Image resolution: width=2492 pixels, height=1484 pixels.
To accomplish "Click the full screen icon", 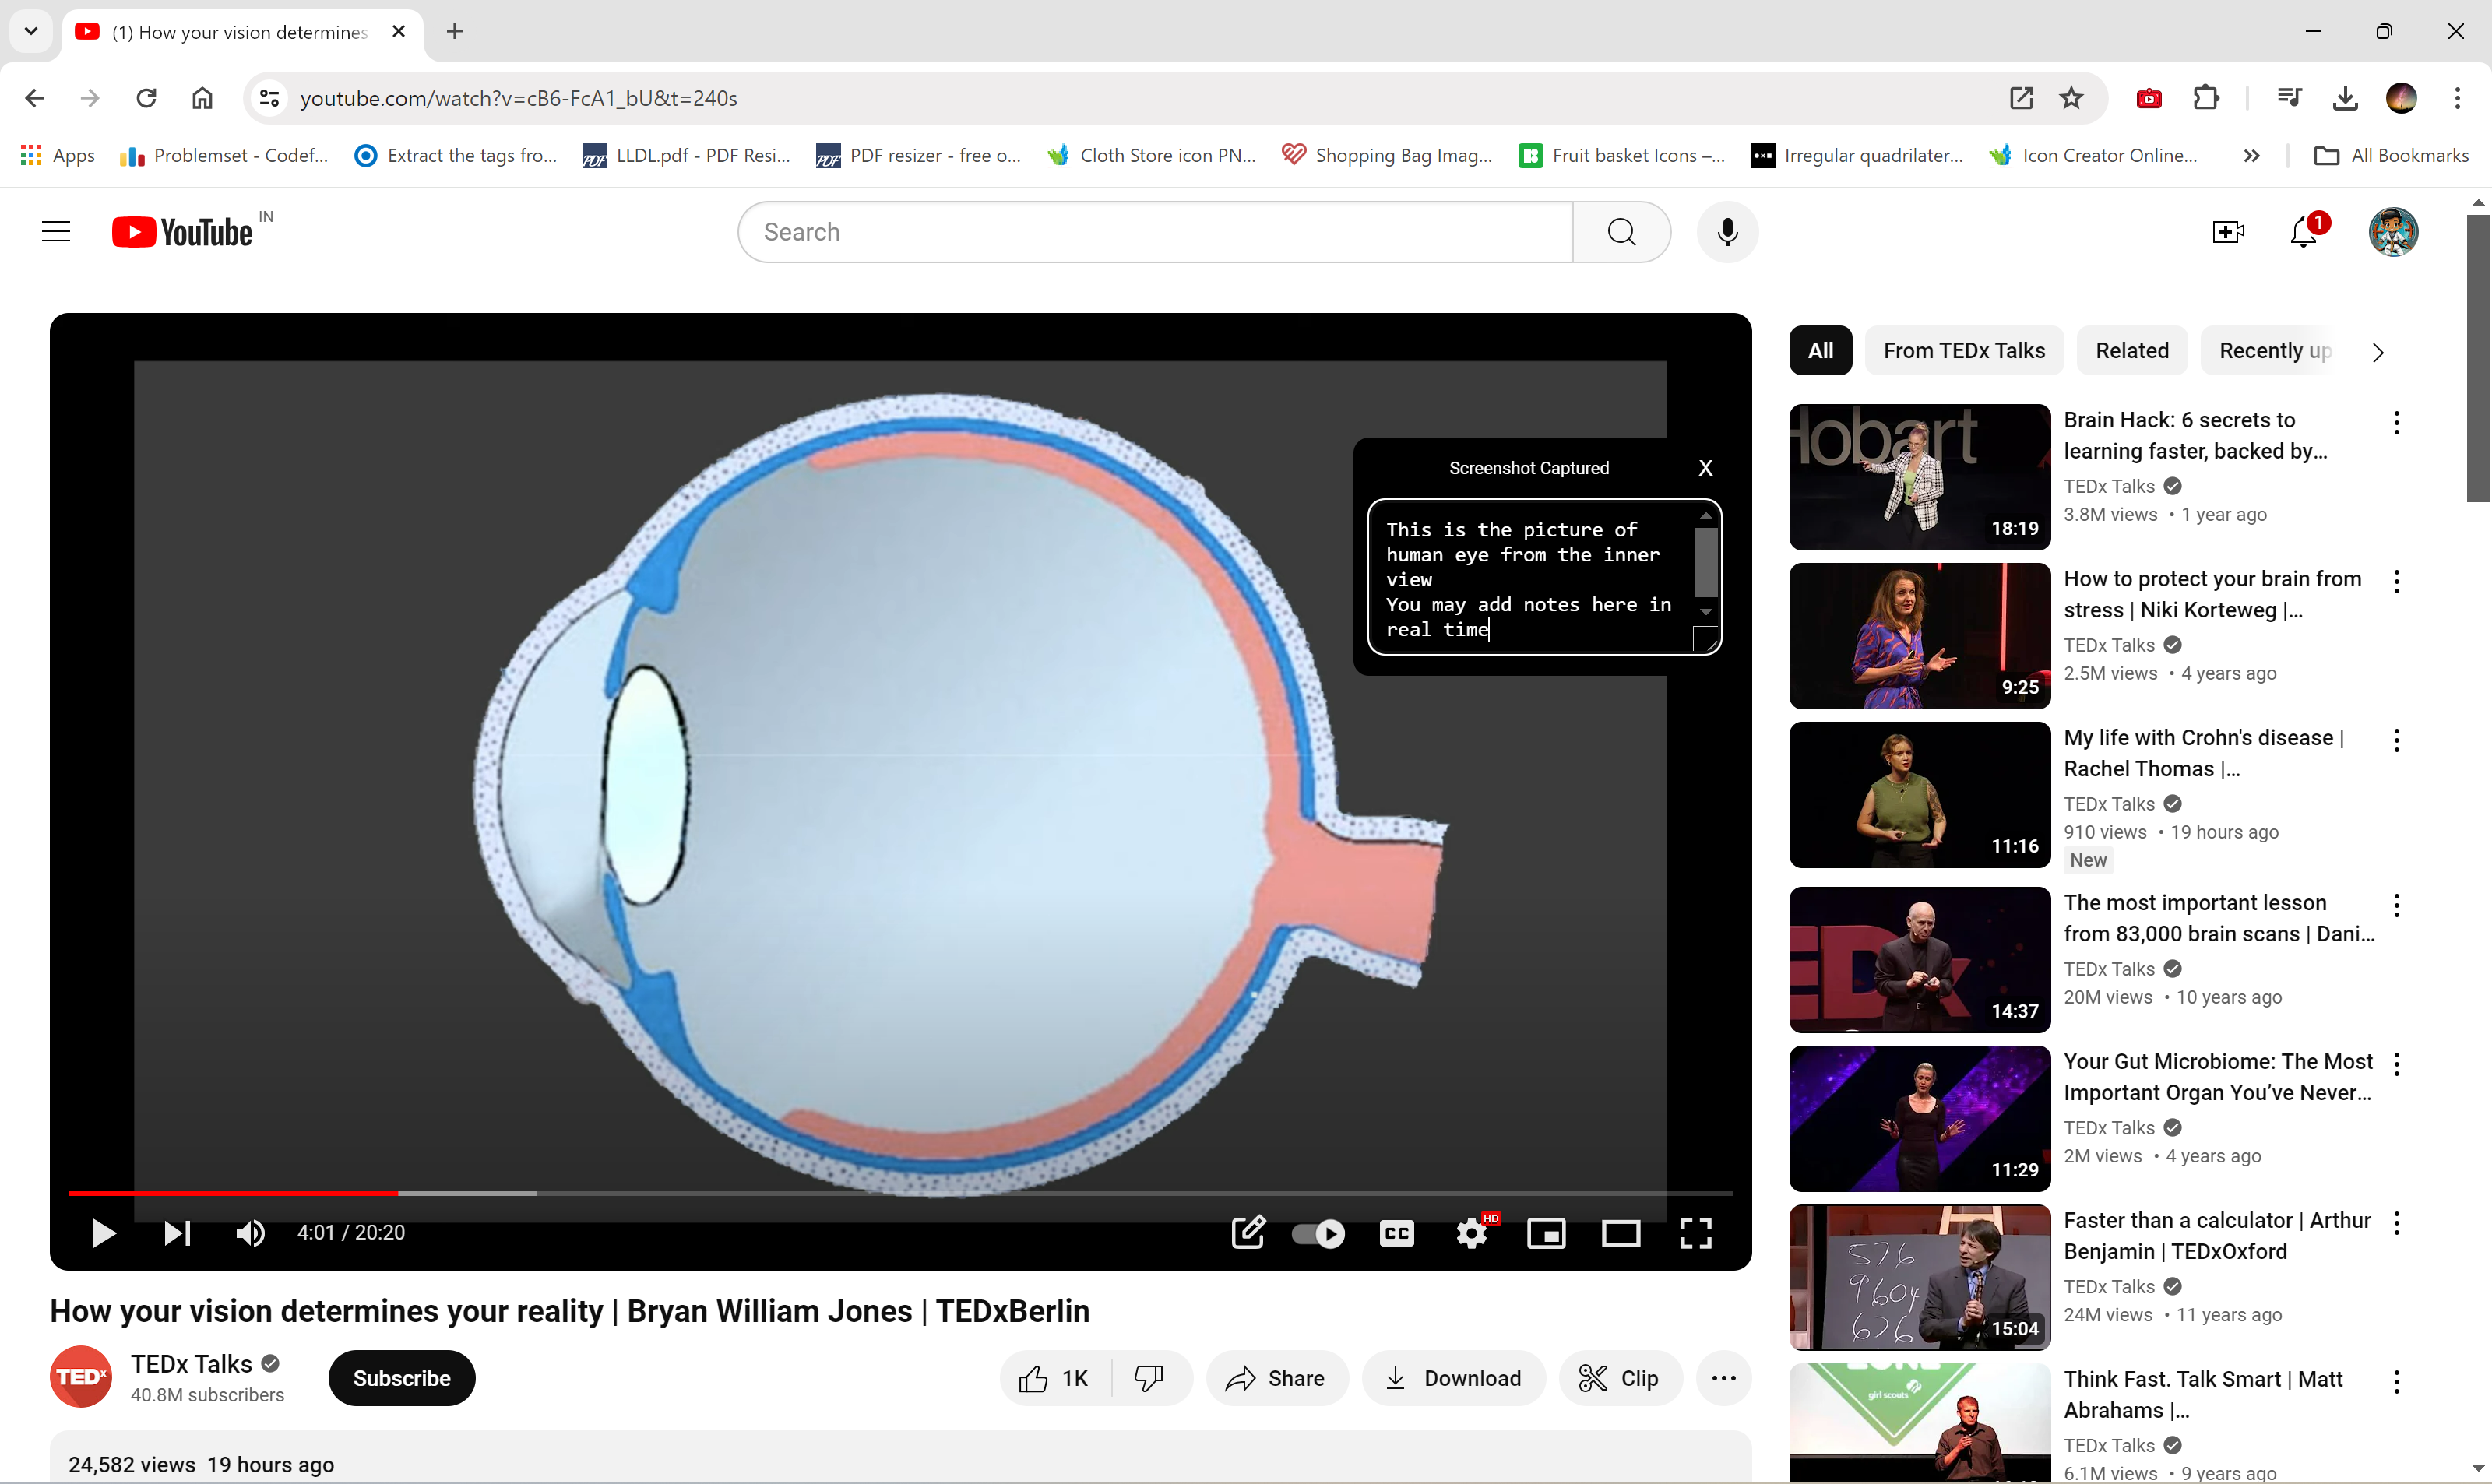I will tap(1694, 1232).
